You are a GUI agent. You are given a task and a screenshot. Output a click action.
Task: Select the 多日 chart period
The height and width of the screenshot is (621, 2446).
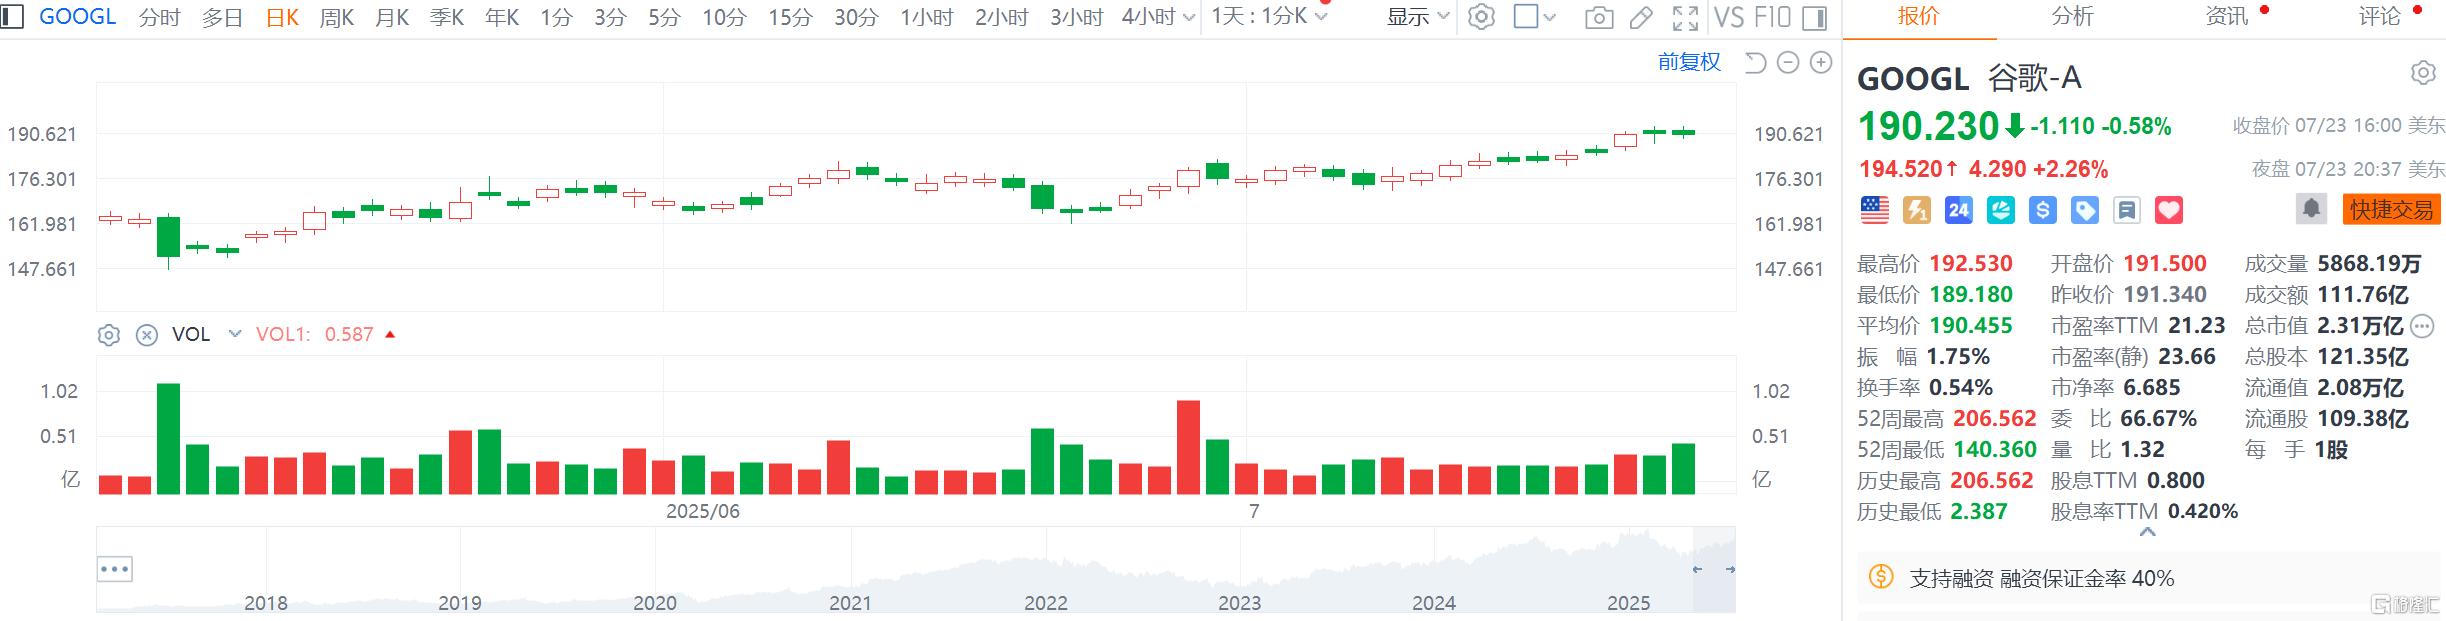coord(222,18)
